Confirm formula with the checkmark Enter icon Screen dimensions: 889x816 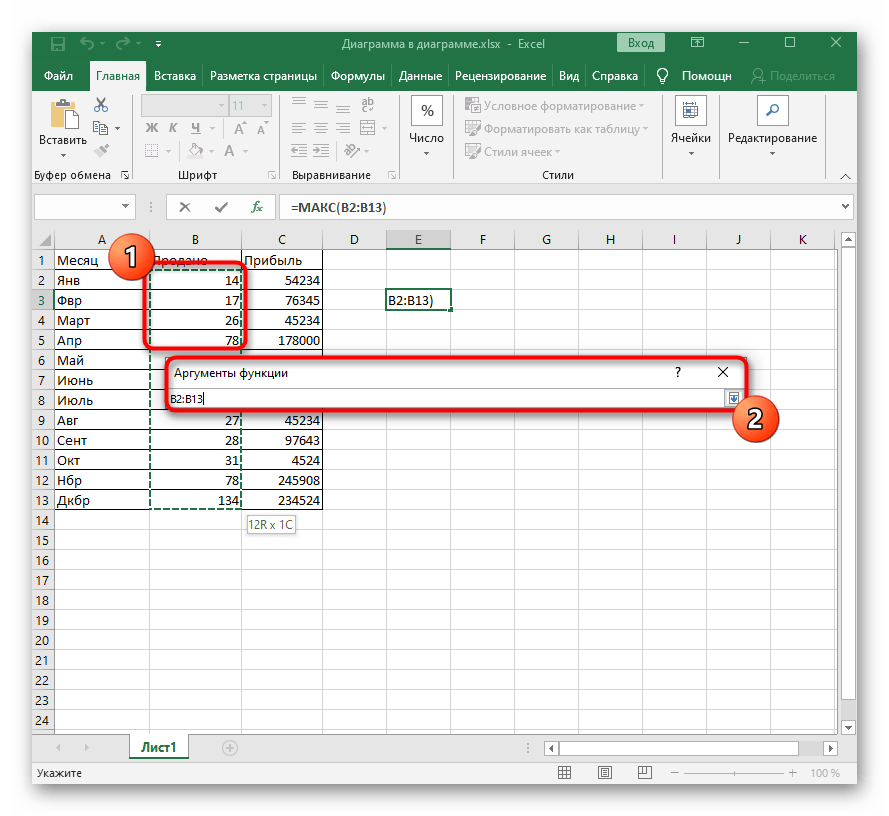[x=221, y=207]
